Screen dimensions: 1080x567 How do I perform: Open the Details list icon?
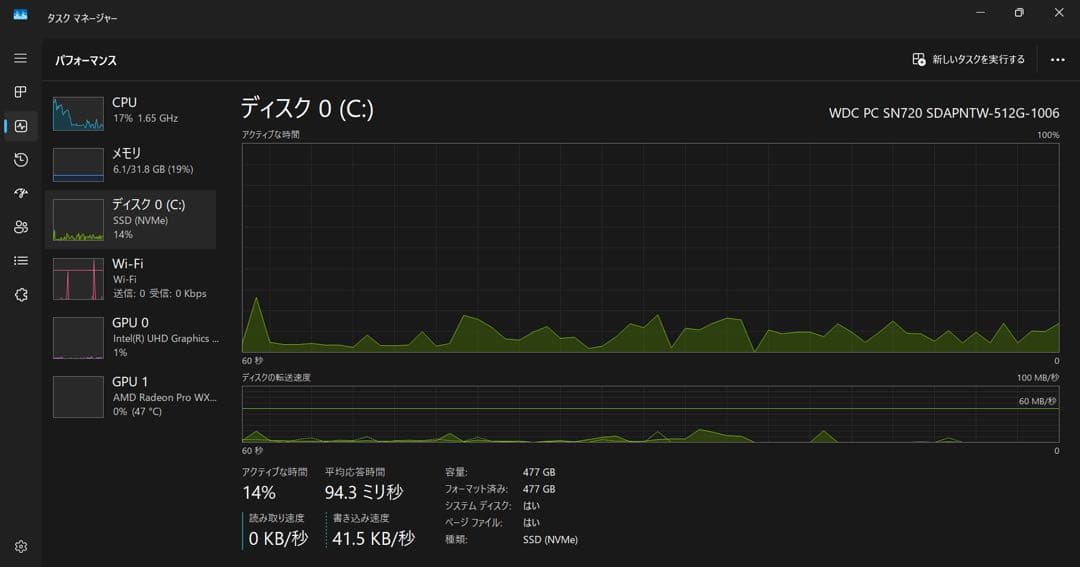[20, 261]
